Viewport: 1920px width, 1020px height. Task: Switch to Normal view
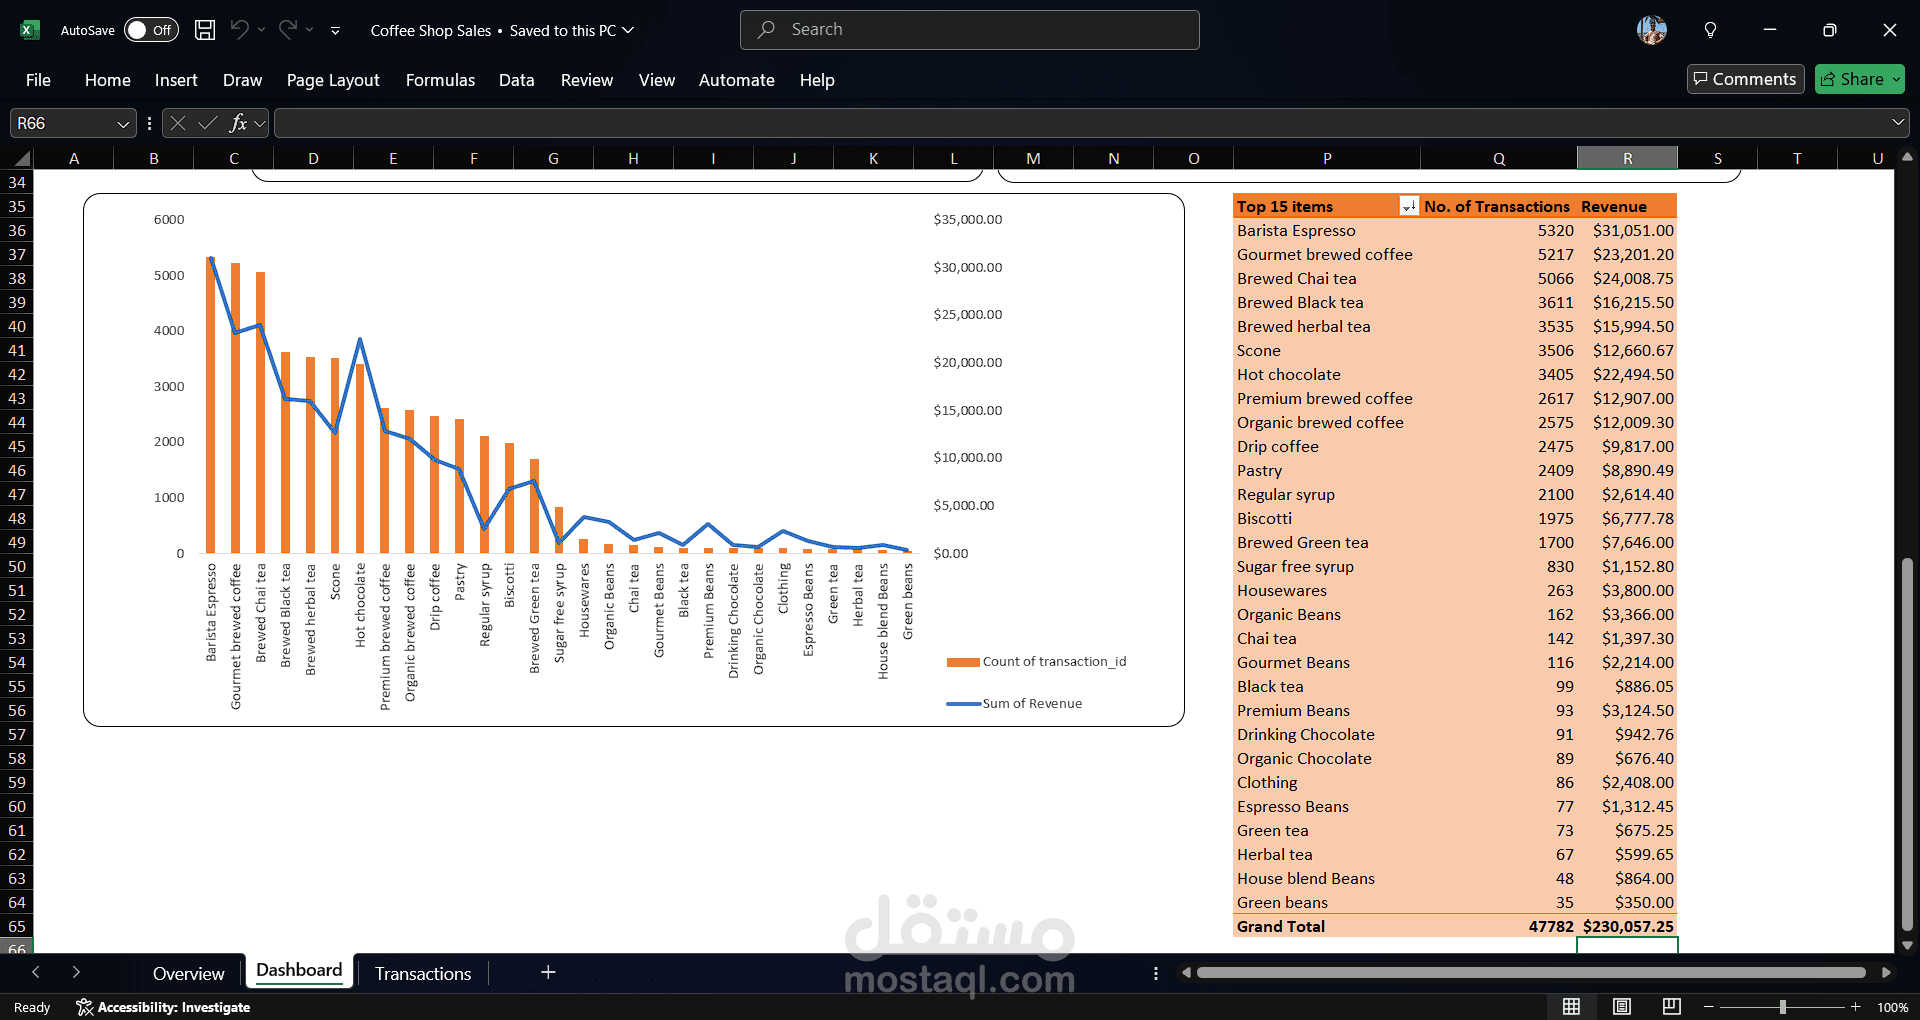pyautogui.click(x=1572, y=1007)
